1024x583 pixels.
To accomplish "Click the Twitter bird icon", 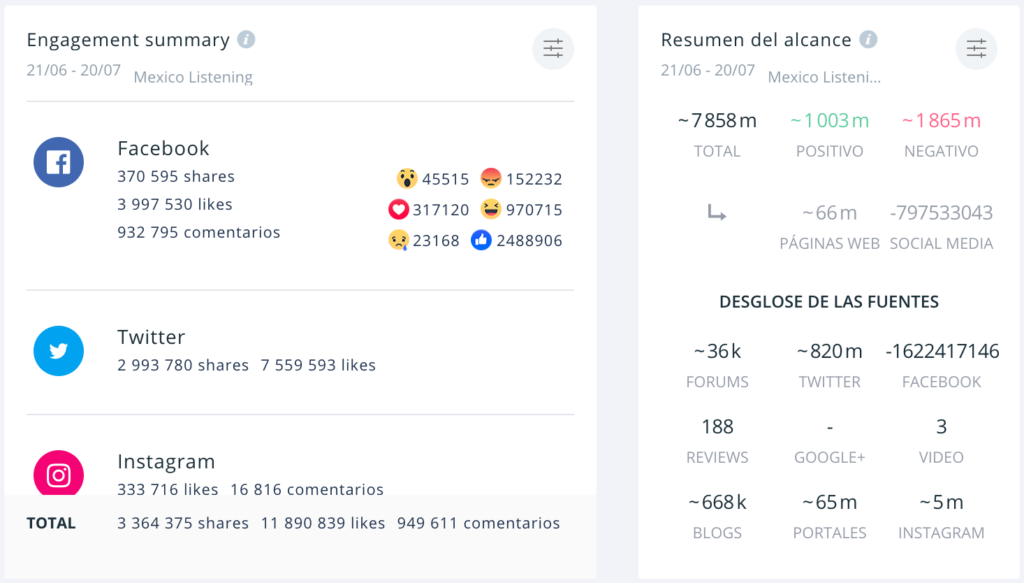I will coord(58,351).
